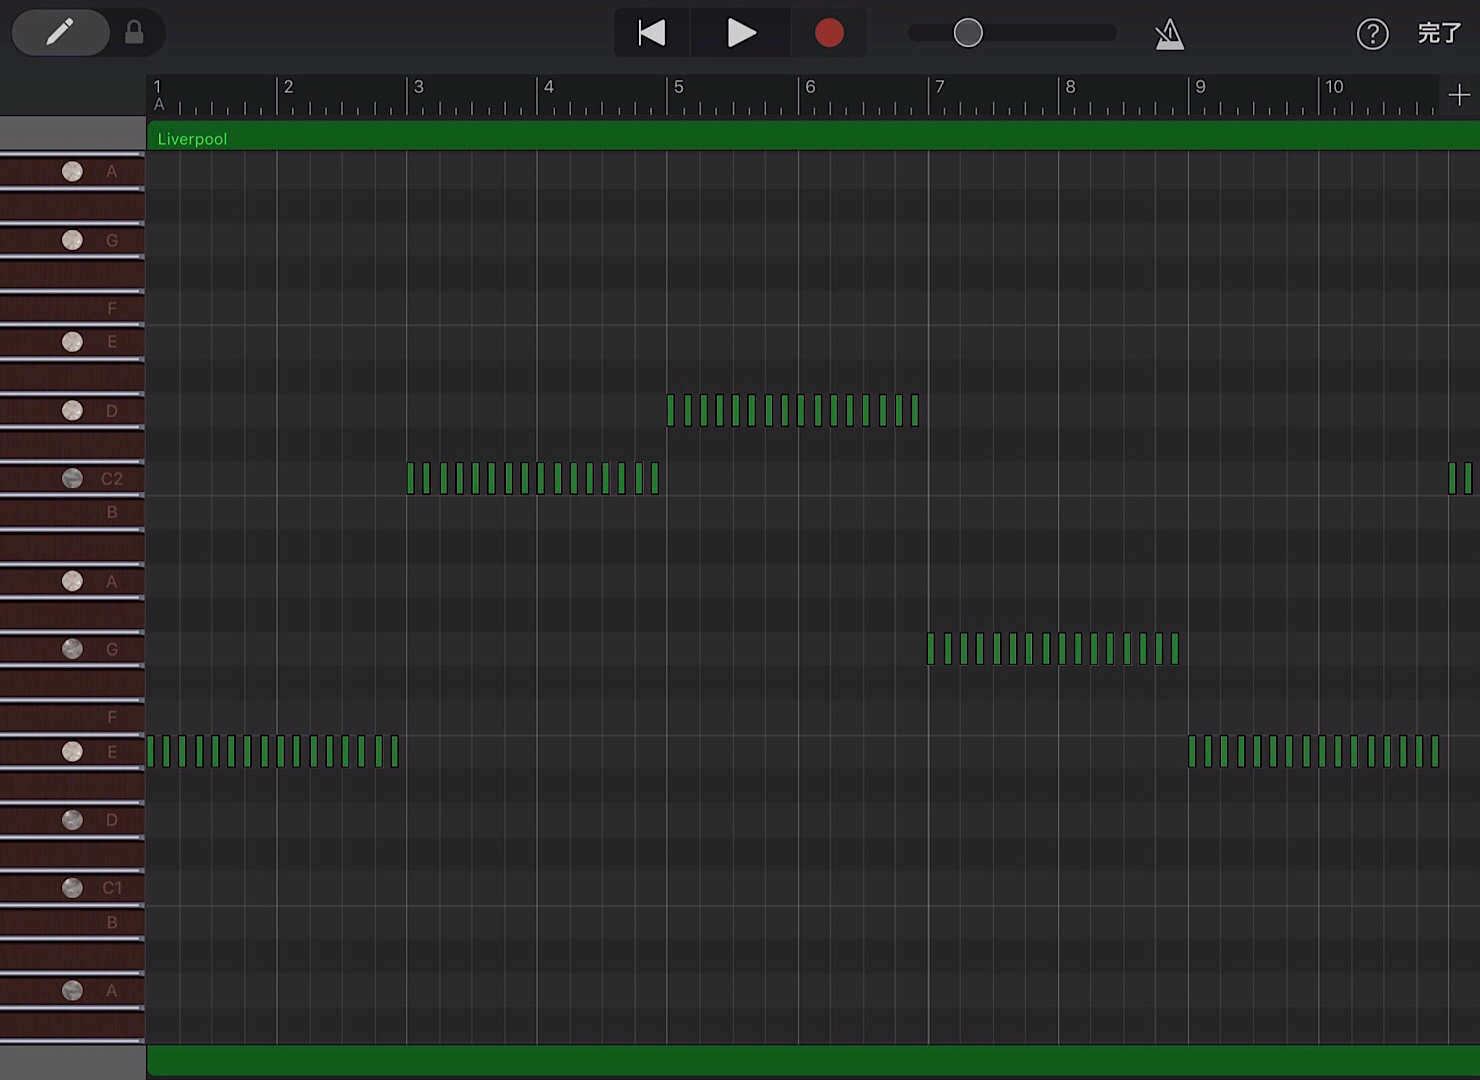
Task: Tap the lower E fret key
Action: (72, 751)
